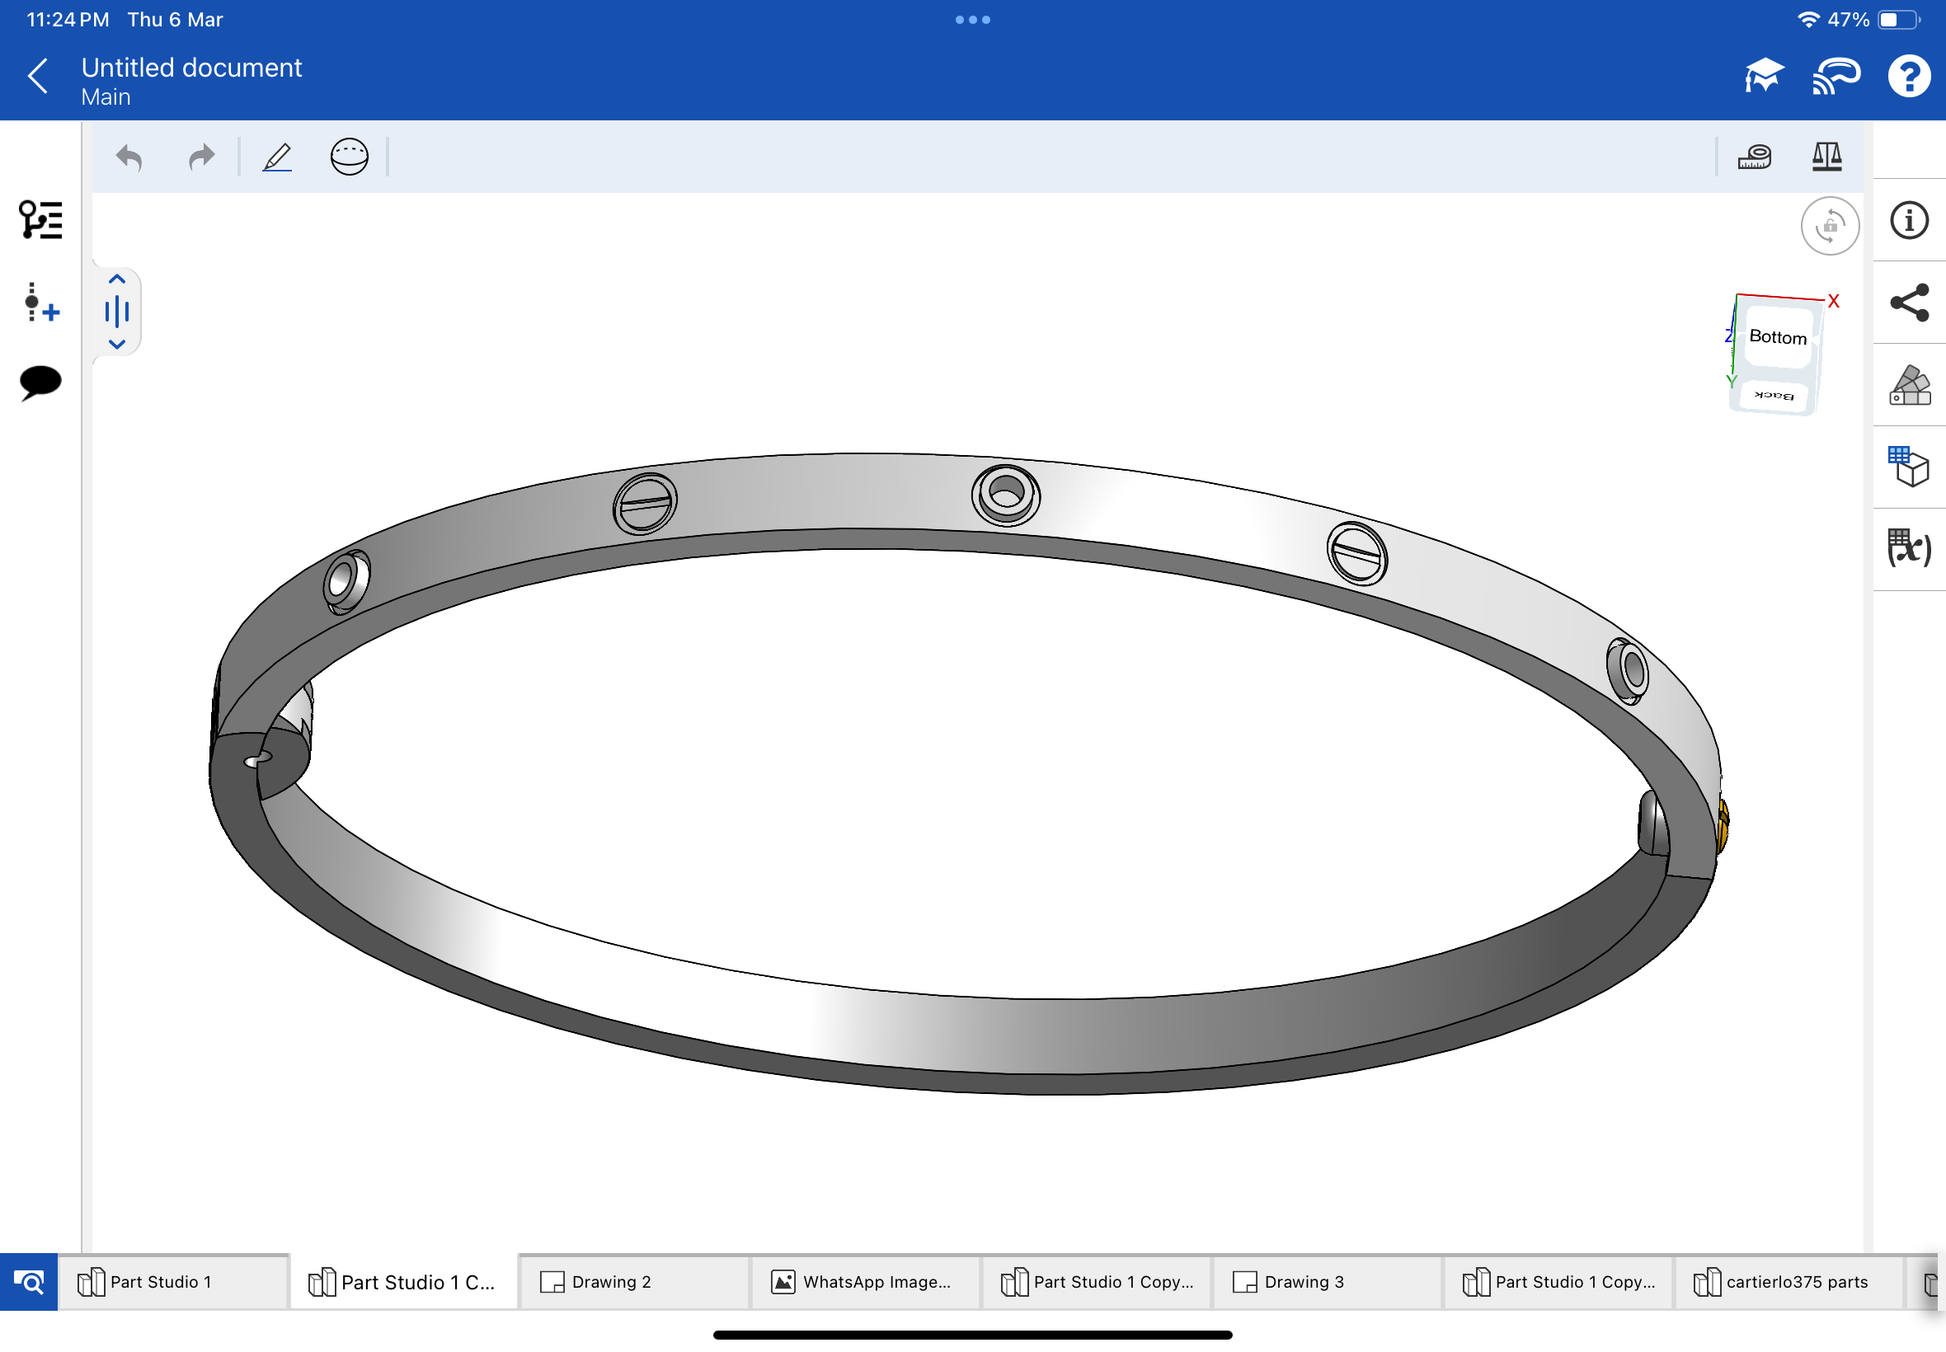Select the sketch pencil tool
This screenshot has width=1946, height=1352.
tap(277, 157)
